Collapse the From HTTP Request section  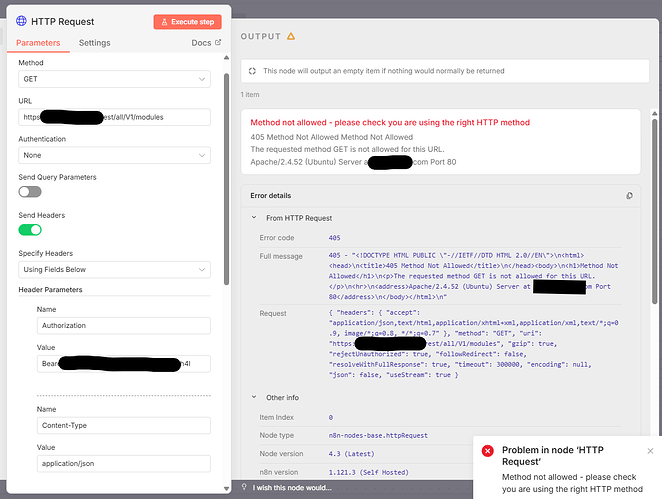coord(253,217)
